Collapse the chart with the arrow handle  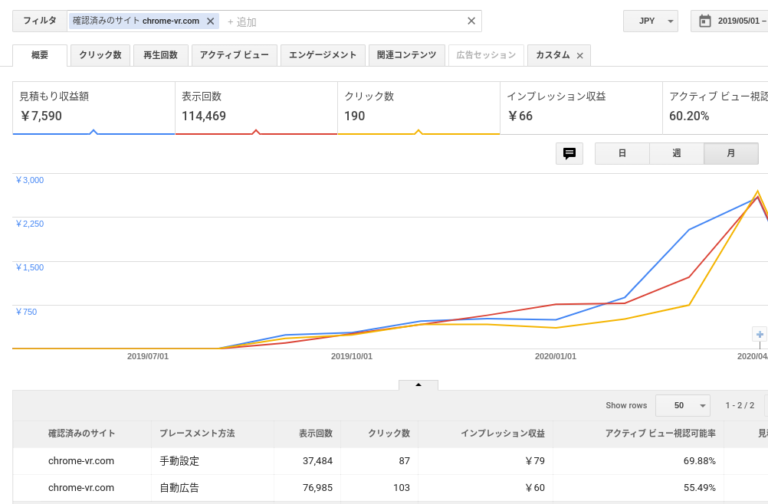[418, 385]
